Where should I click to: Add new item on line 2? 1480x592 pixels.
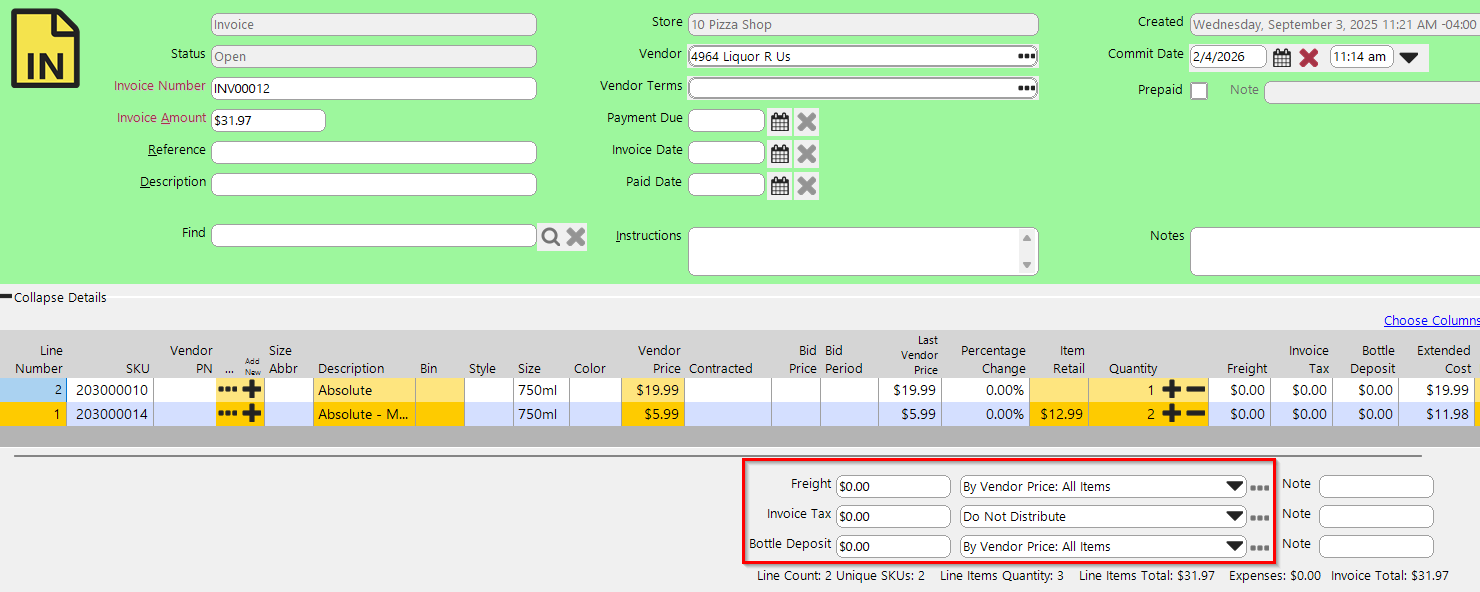[252, 390]
